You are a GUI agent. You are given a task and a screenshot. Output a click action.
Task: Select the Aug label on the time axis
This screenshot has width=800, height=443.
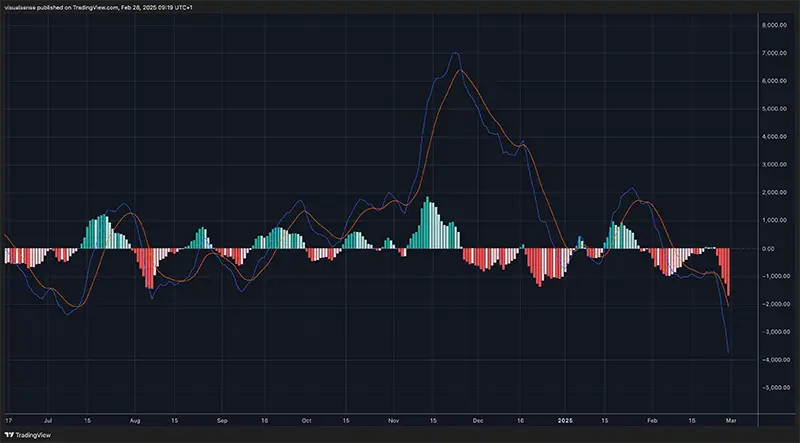[x=134, y=422]
